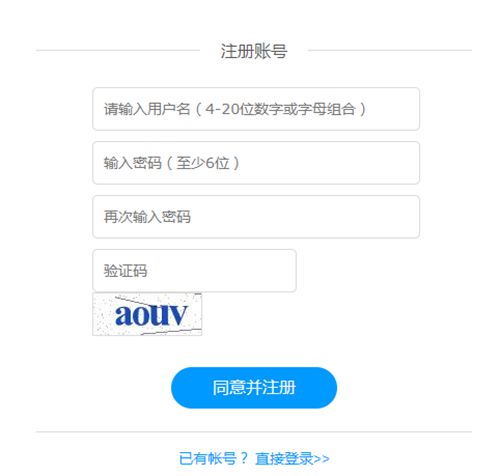Click the letter 'u' in the captcha picture
The image size is (500, 476).
coord(160,316)
